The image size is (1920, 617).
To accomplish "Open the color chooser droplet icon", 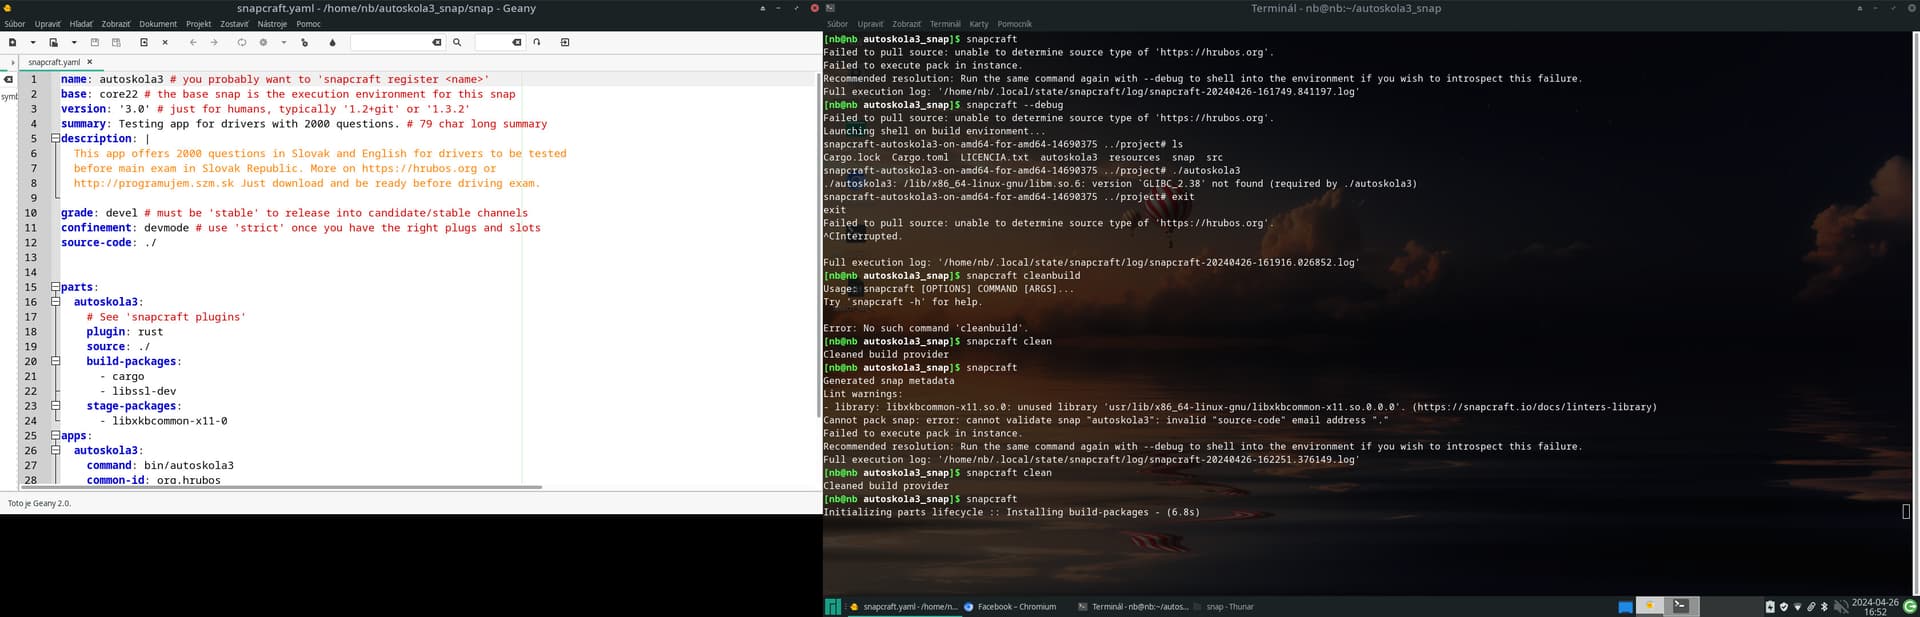I will [333, 43].
